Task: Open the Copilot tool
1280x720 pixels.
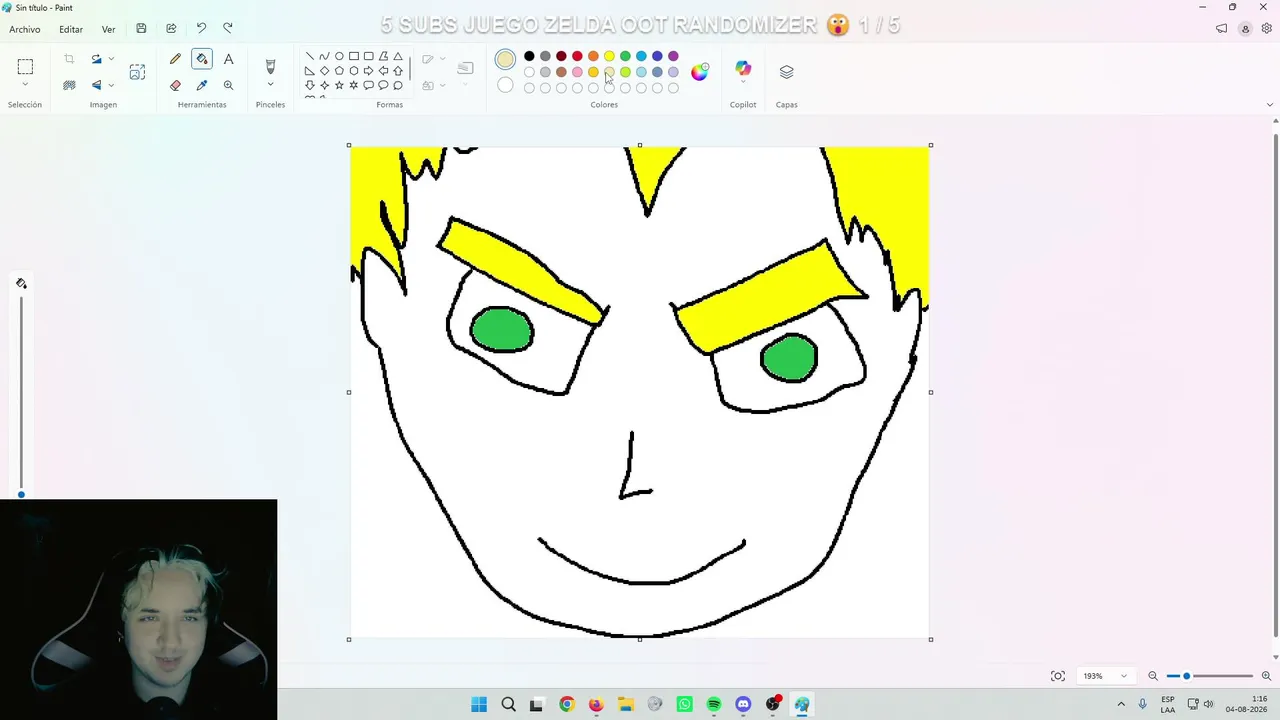Action: click(743, 68)
